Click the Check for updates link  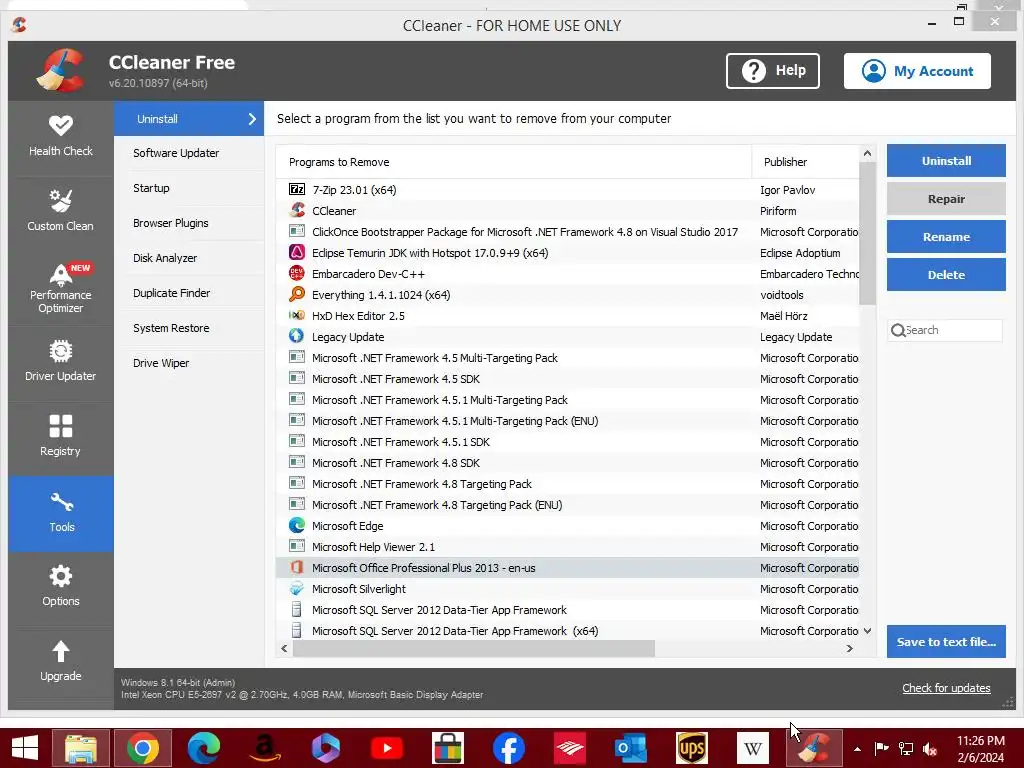click(946, 688)
